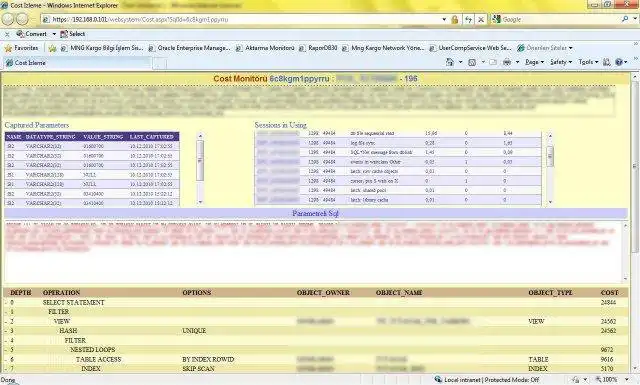Click the LAST_CAPTURED column header
Image resolution: width=640 pixels, height=385 pixels.
151,137
